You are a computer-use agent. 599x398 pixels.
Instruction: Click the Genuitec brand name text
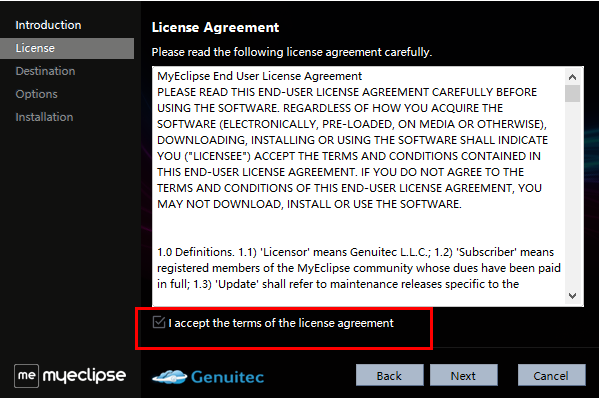click(227, 377)
